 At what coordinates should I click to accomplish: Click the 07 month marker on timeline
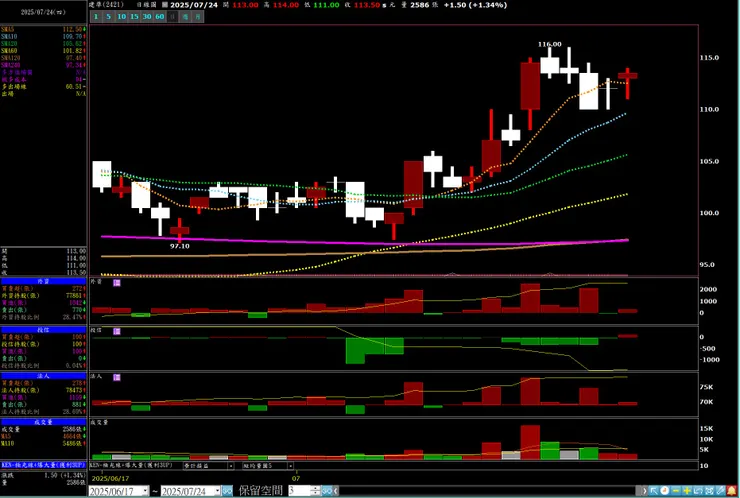pos(295,479)
